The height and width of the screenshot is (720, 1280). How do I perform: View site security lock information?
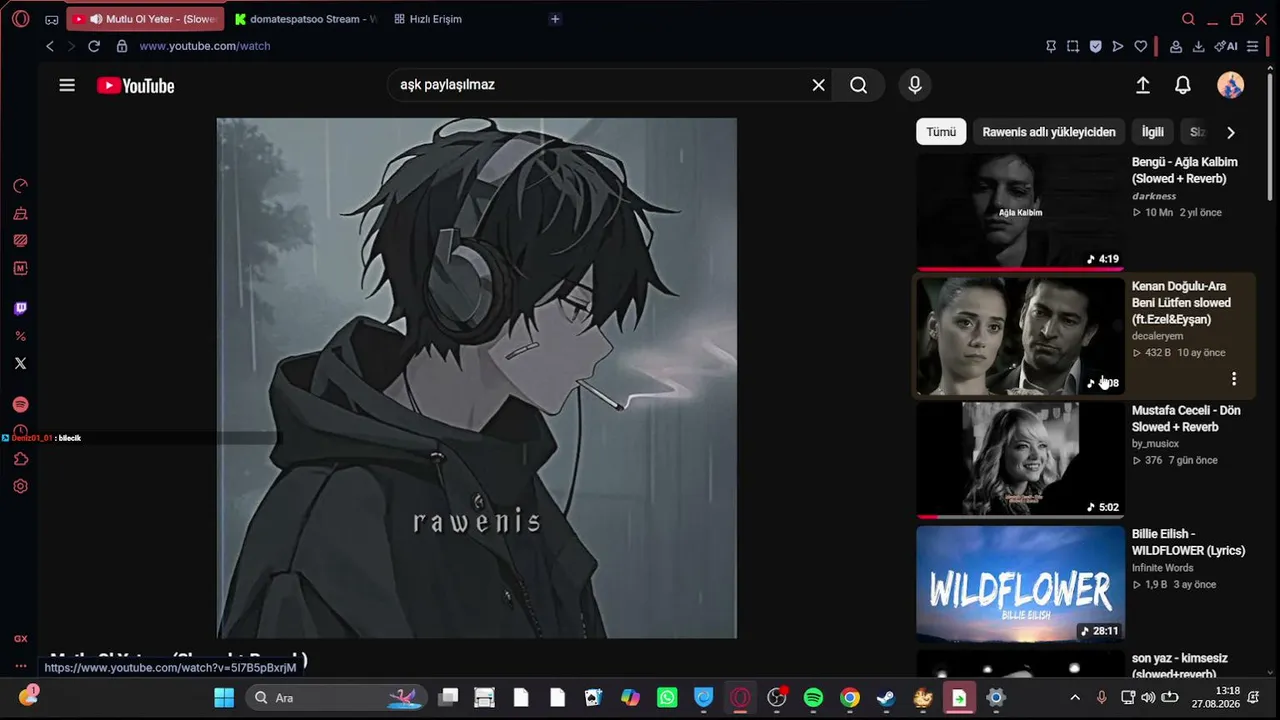point(122,46)
